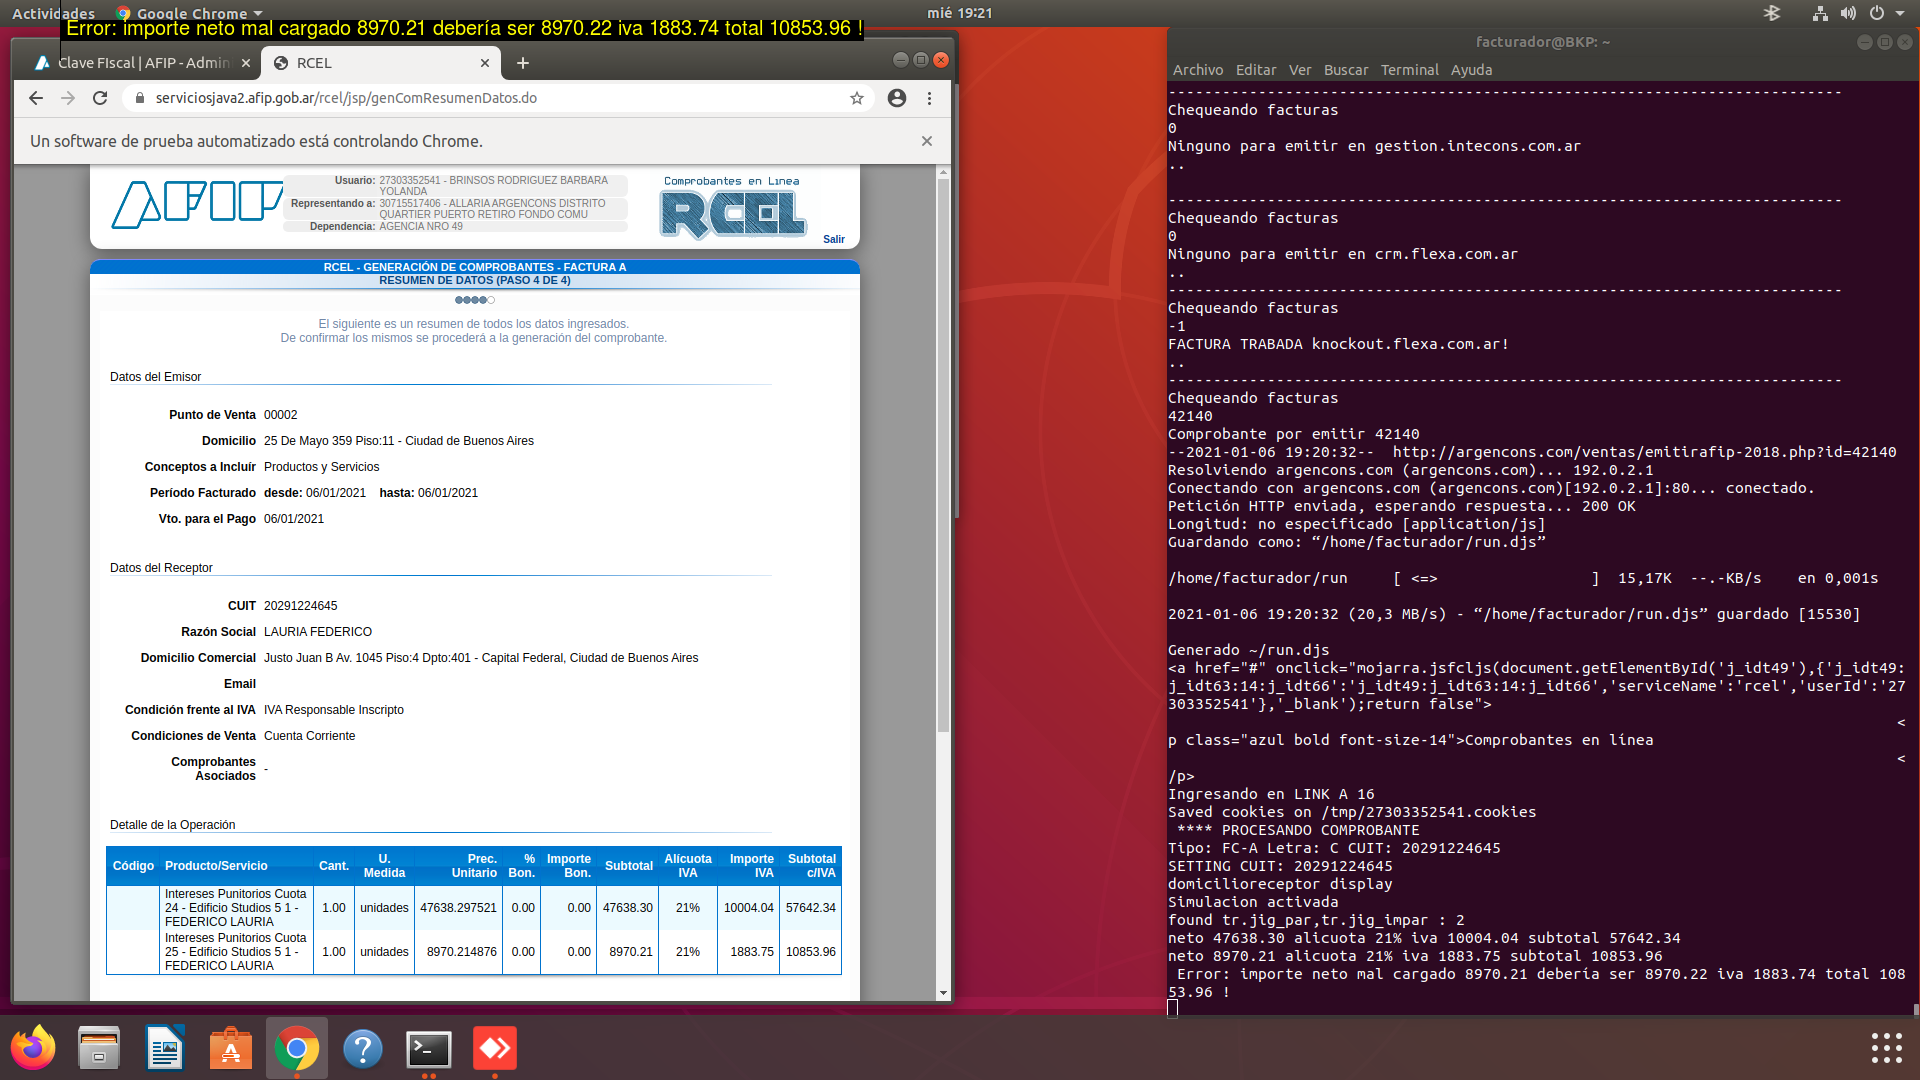The height and width of the screenshot is (1080, 1920).
Task: Close the RCEL tab
Action: coord(485,63)
